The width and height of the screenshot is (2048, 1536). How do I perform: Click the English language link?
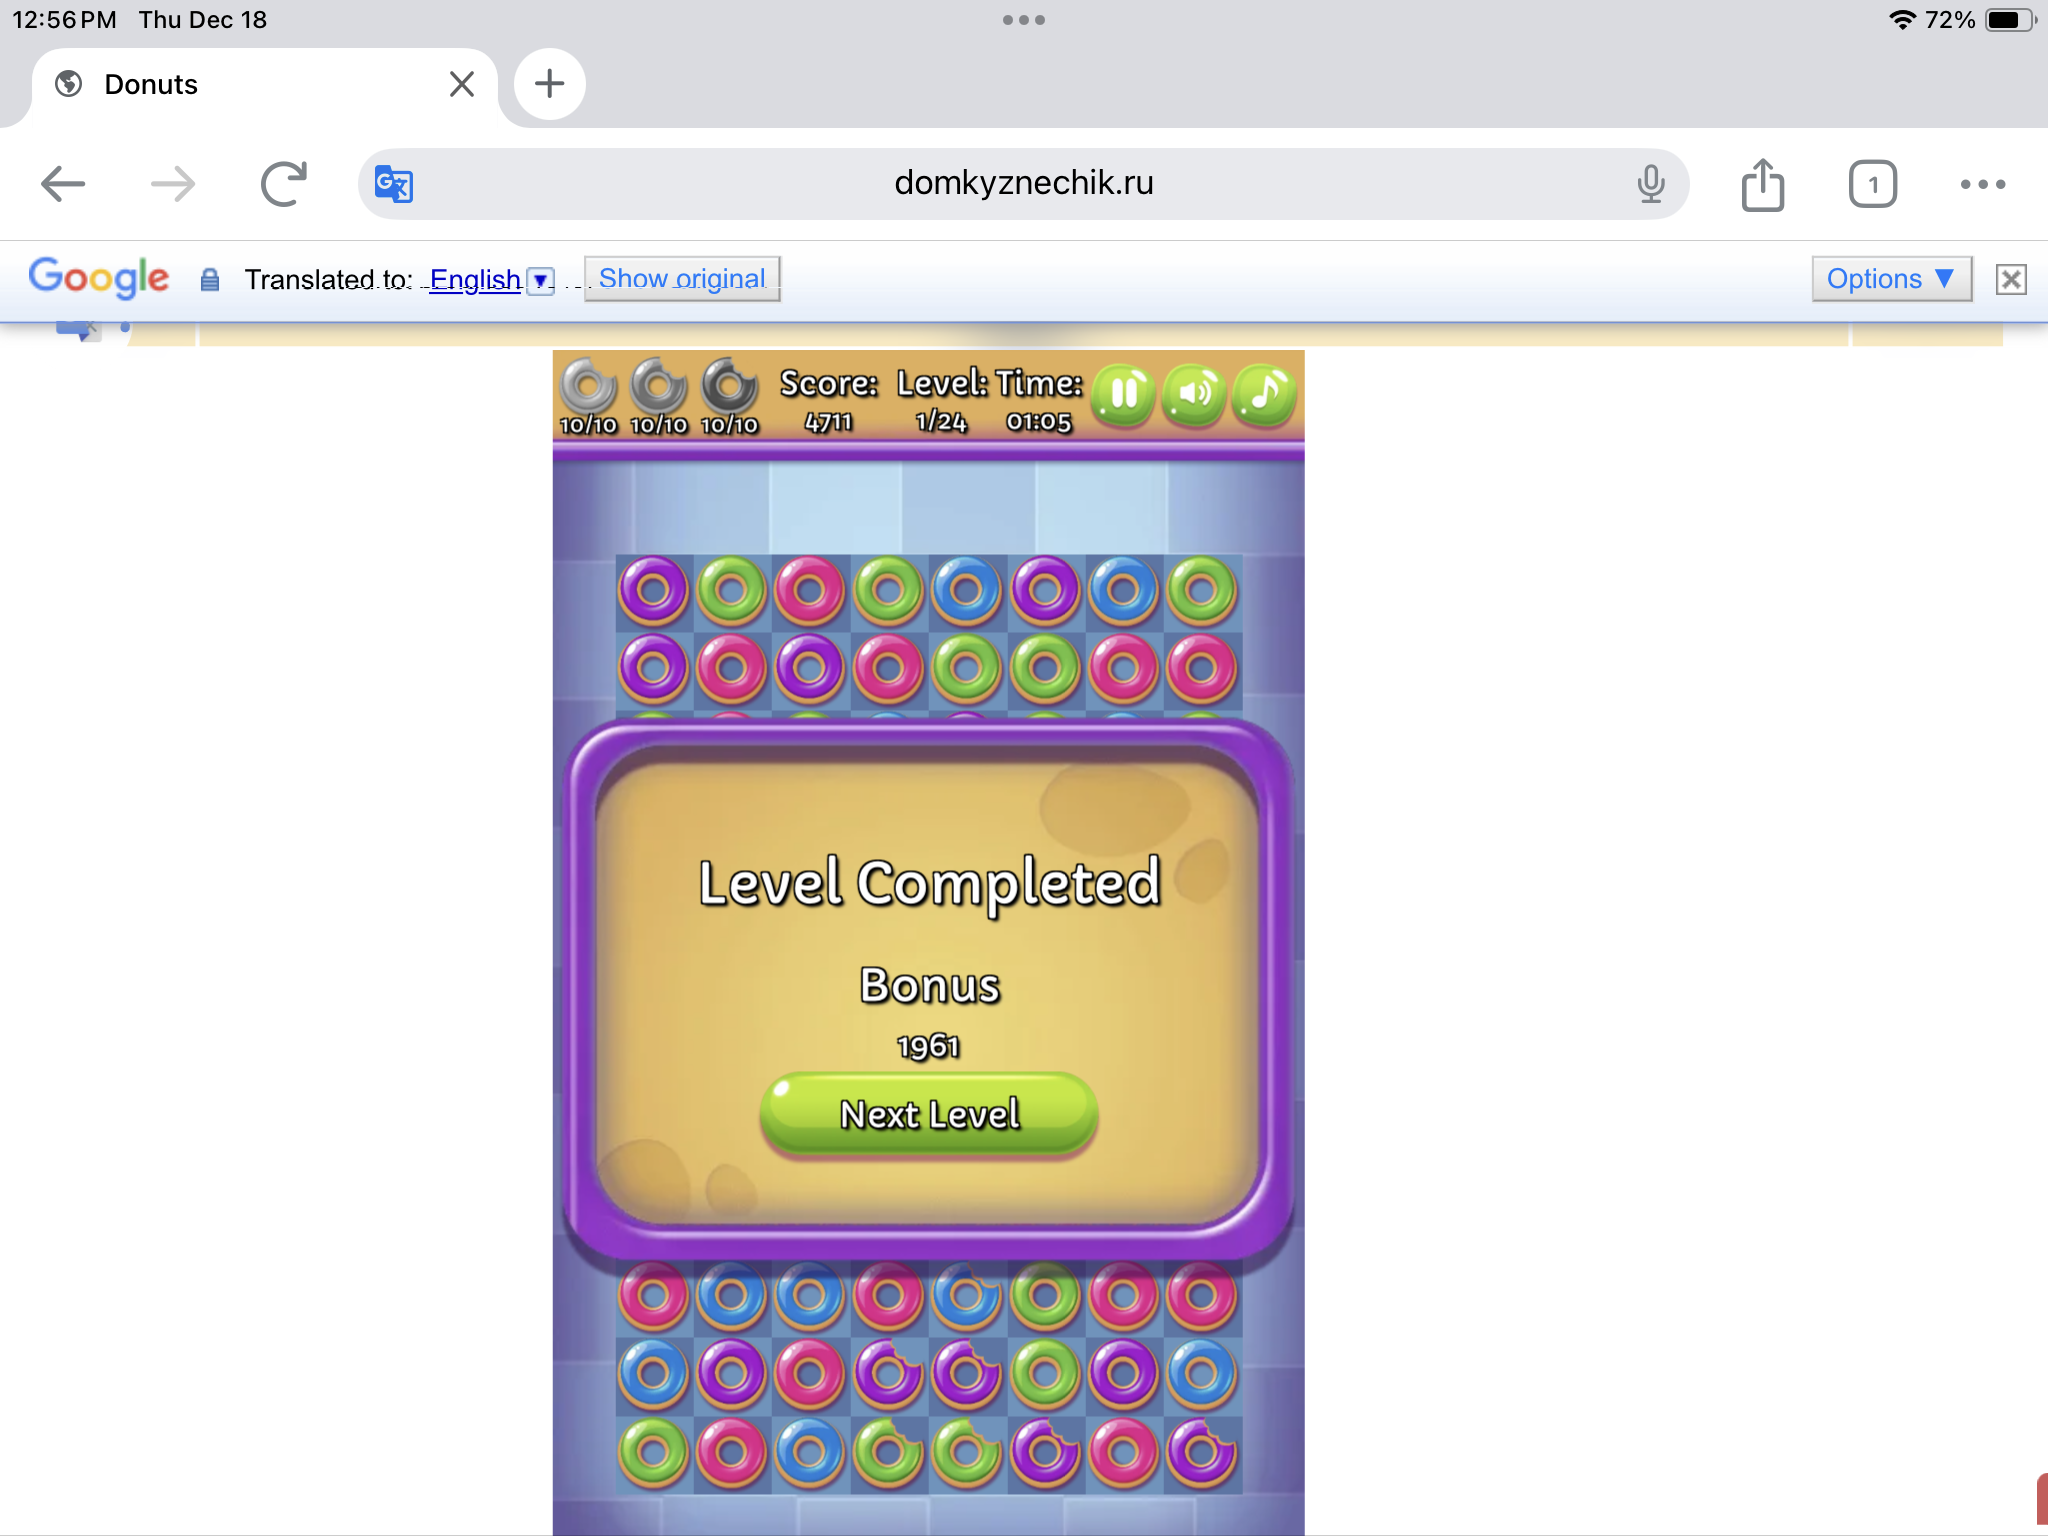tap(475, 279)
